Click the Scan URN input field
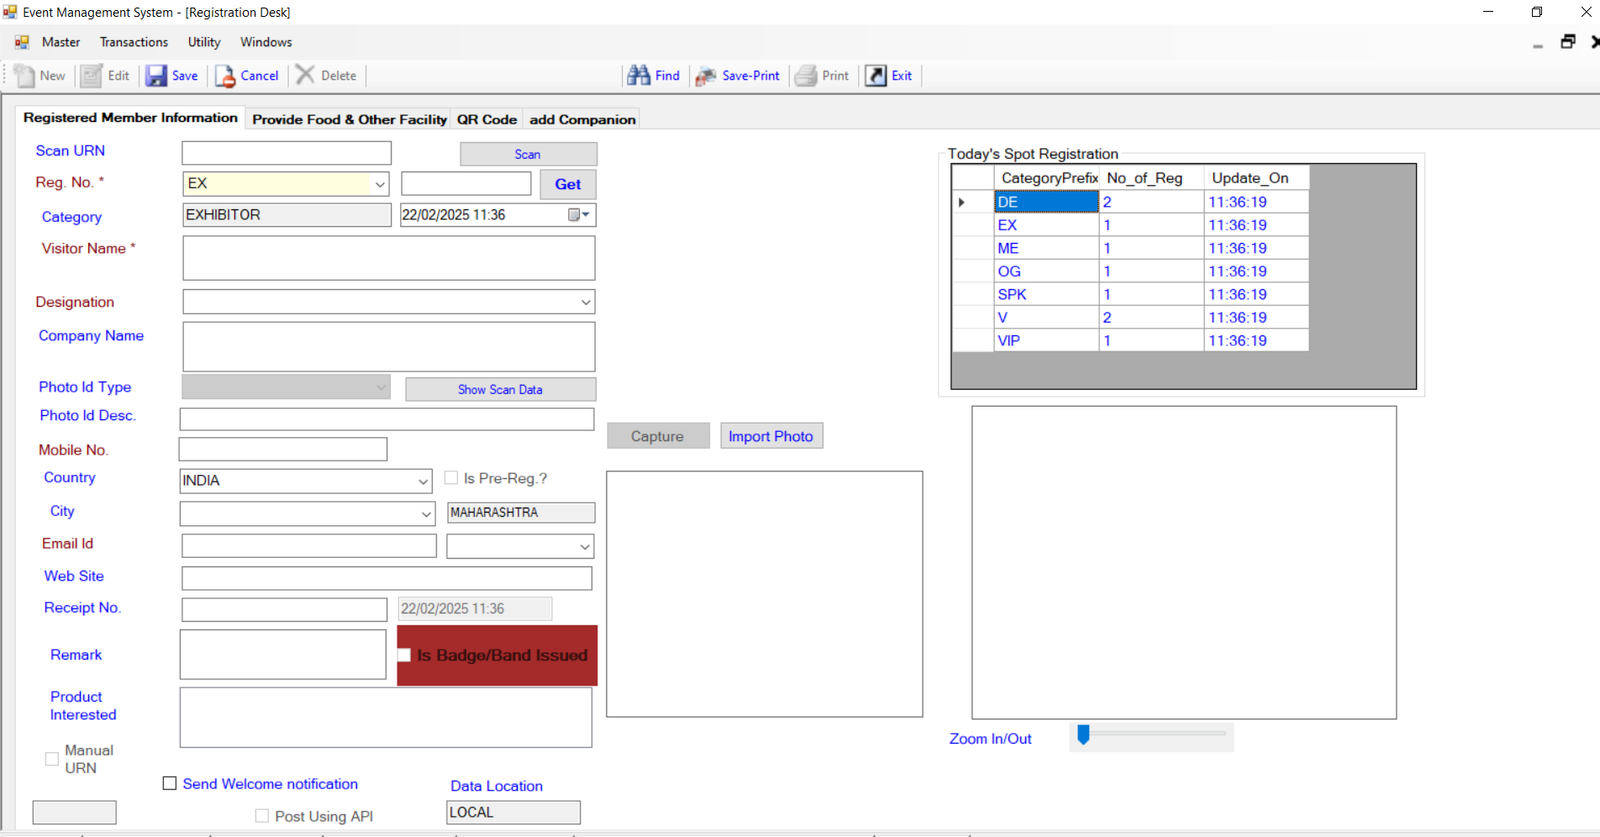1600x837 pixels. click(x=286, y=153)
